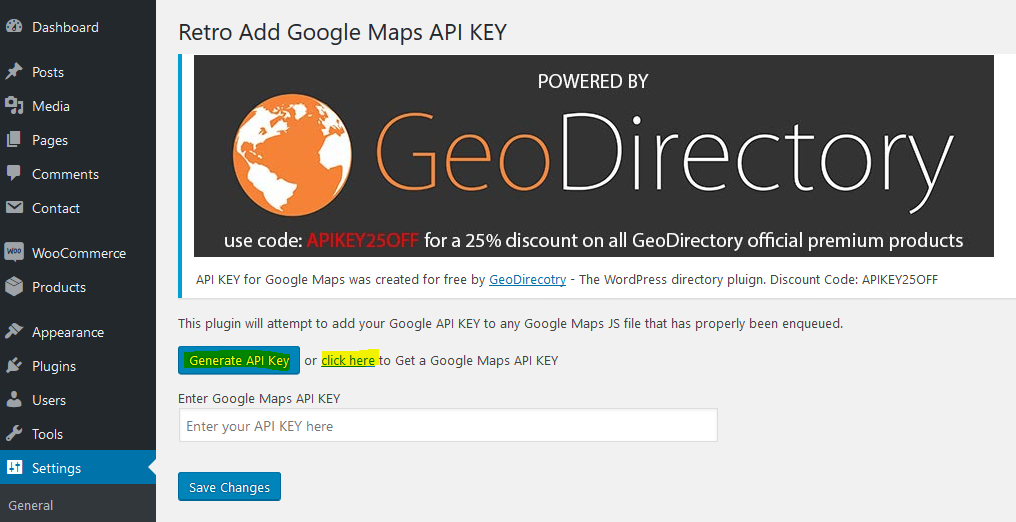
Task: Click 'Discount Code: APIKEY25OFF' text
Action: click(x=853, y=279)
